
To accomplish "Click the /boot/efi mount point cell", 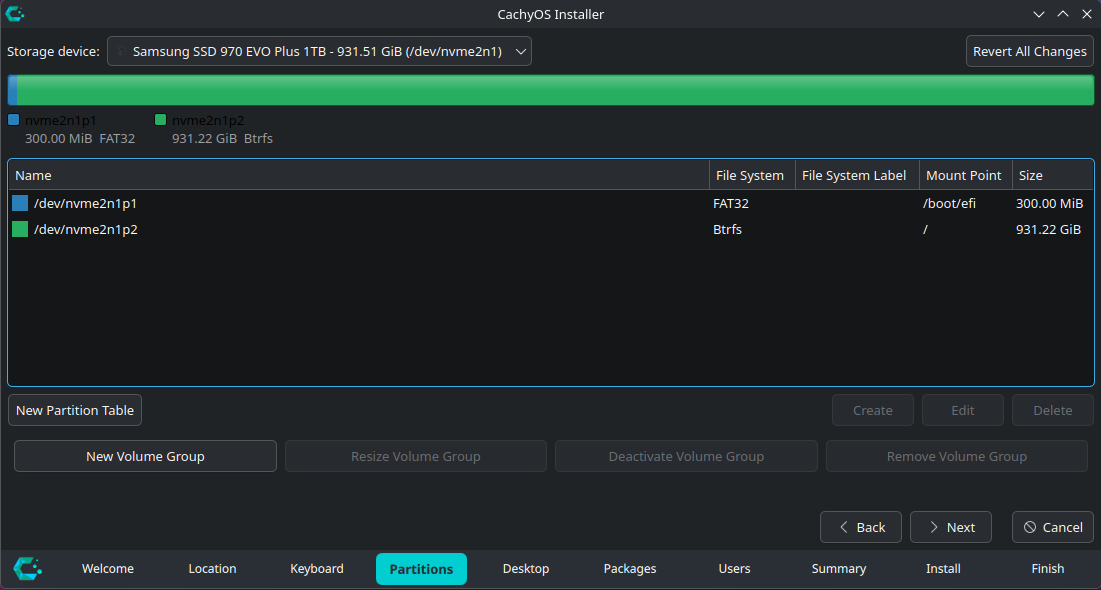I will tap(949, 204).
